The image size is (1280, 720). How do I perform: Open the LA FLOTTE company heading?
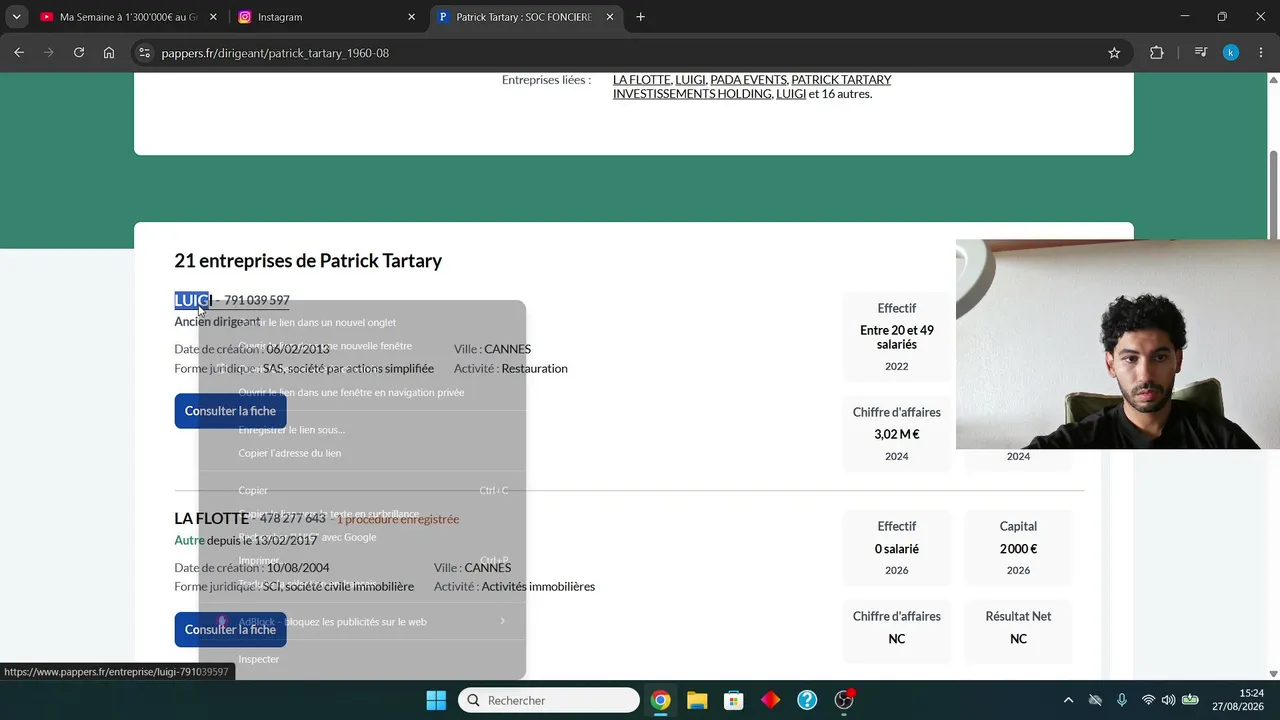(211, 518)
